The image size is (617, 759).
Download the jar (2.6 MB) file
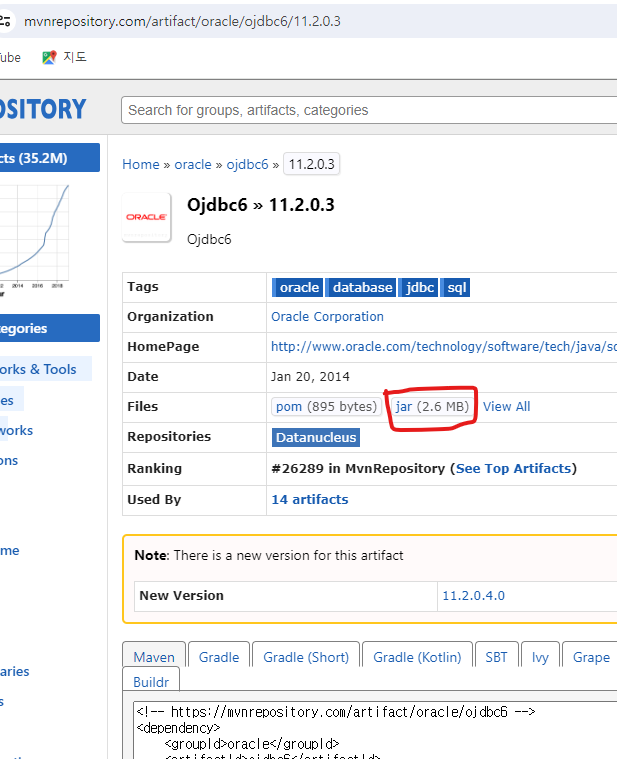(x=432, y=407)
